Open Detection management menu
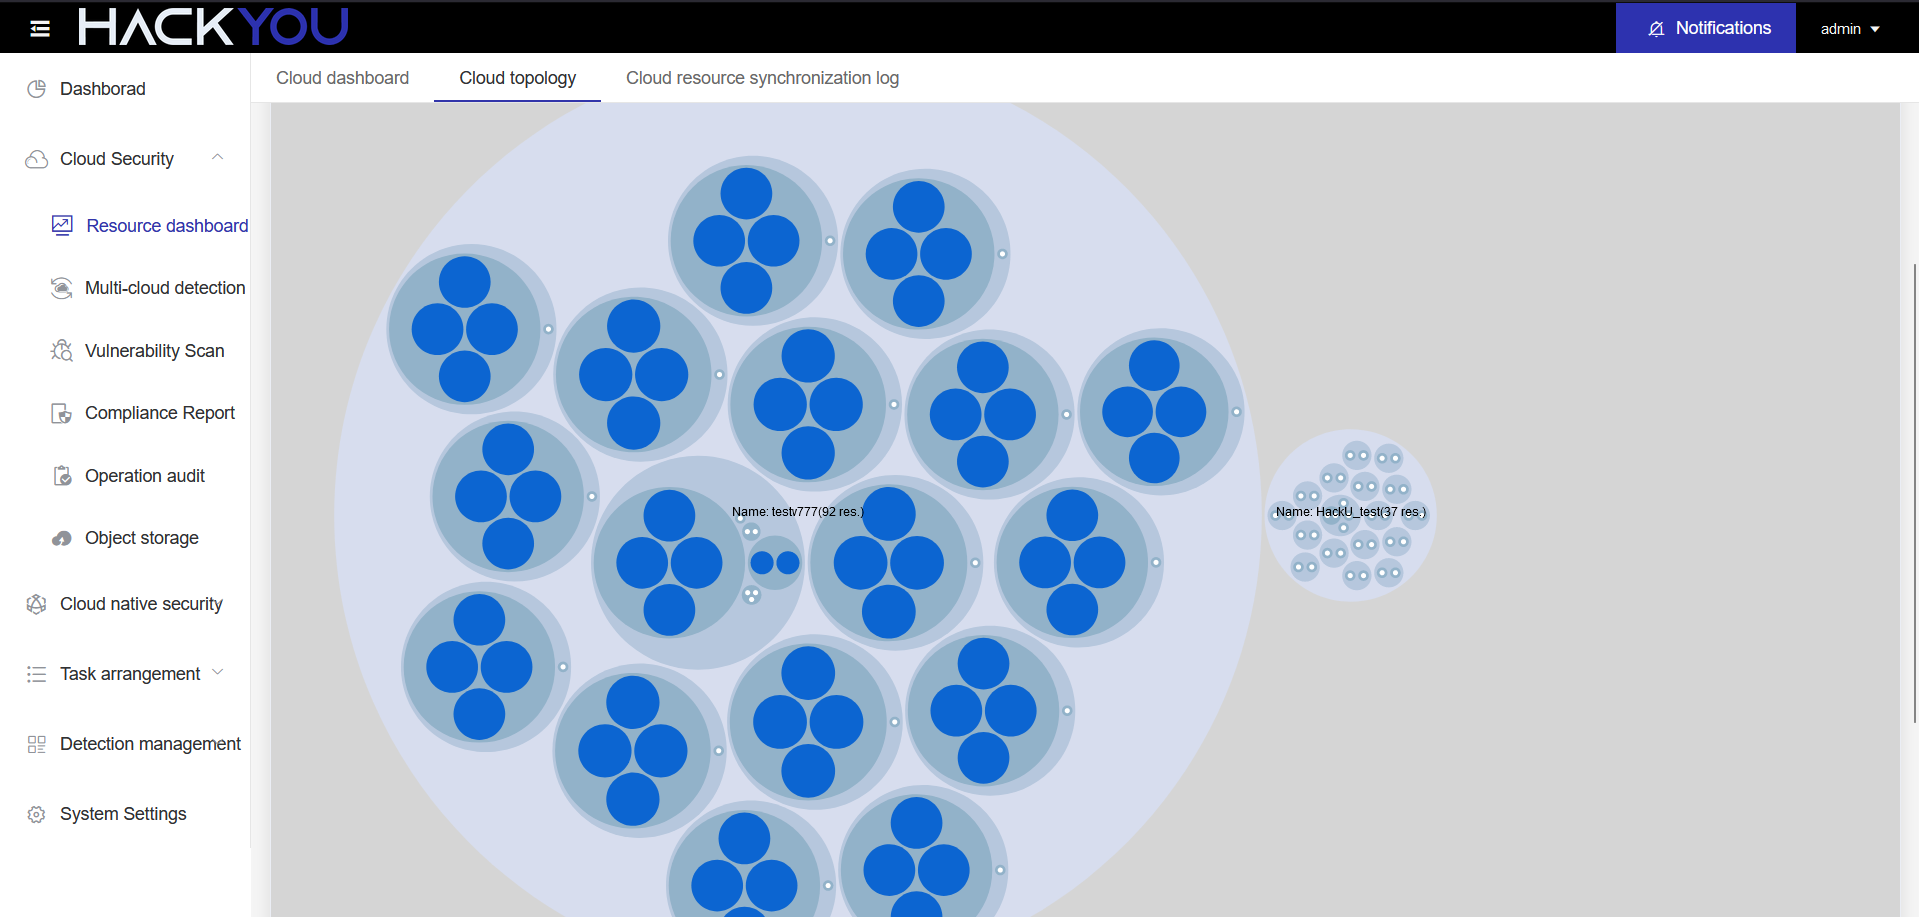Screen dimensions: 1919x917 150,744
